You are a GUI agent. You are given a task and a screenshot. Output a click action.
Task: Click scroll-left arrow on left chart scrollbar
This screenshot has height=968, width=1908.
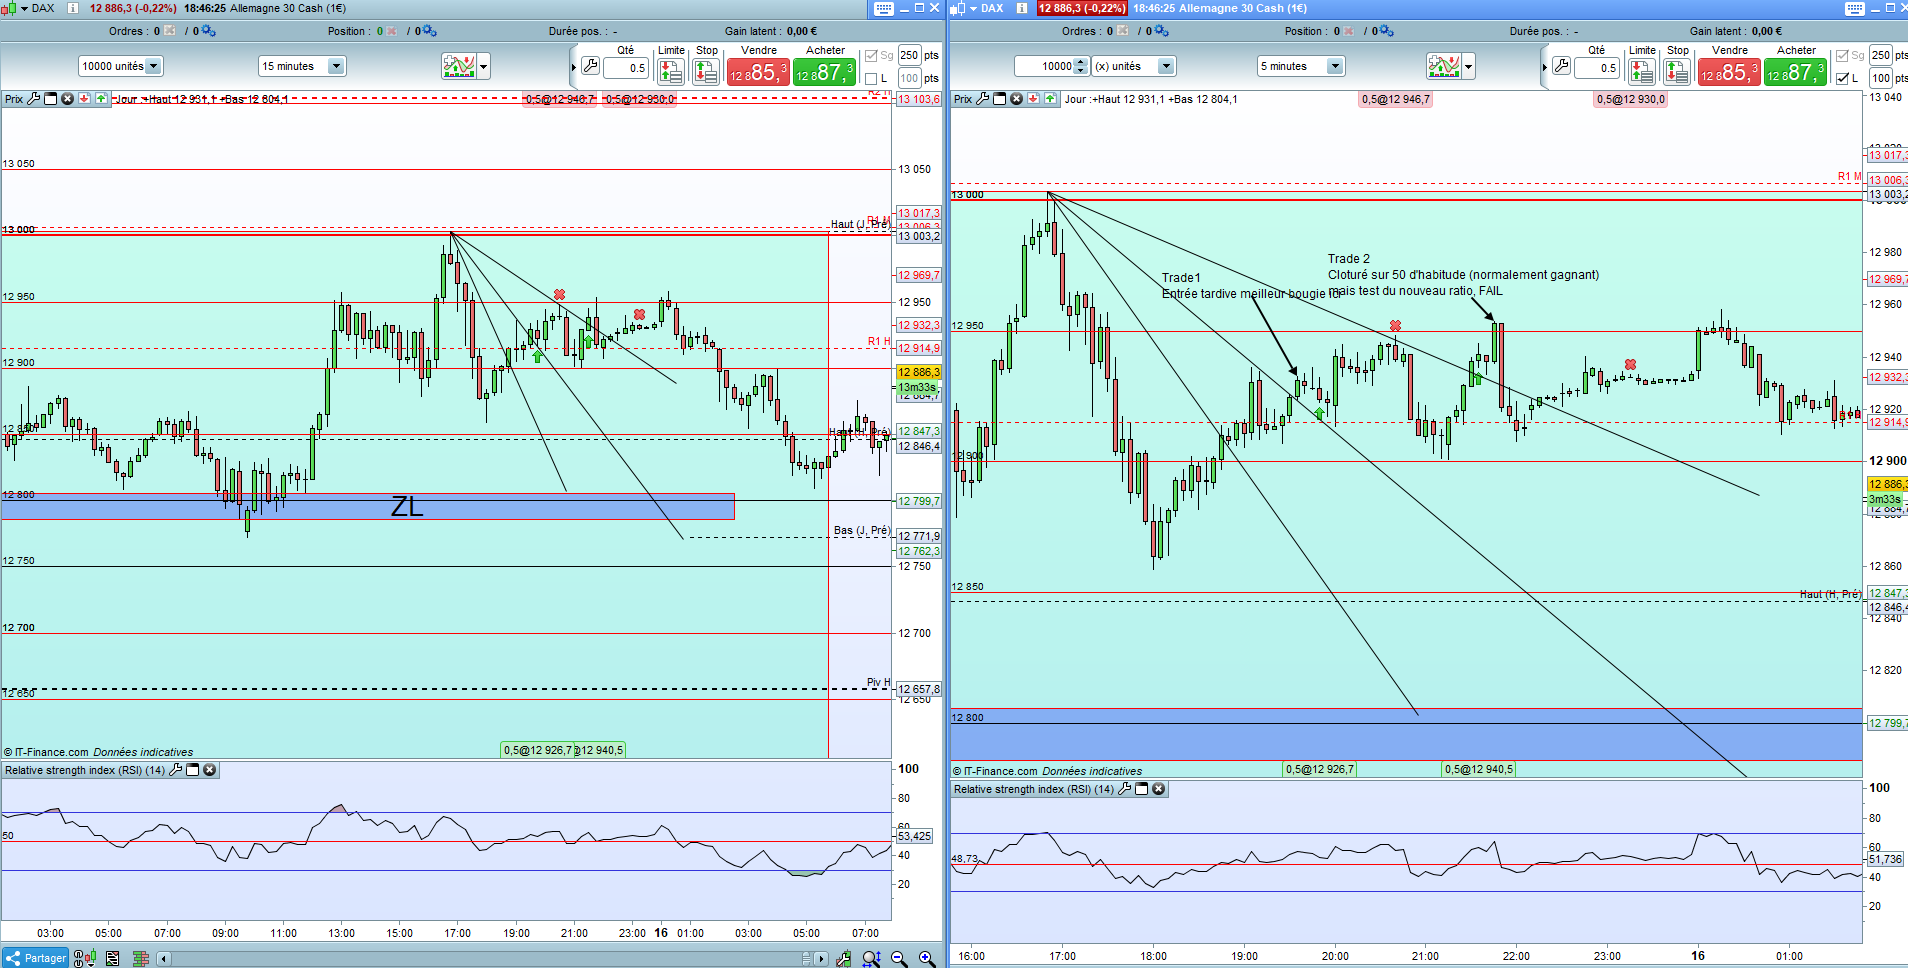click(164, 959)
